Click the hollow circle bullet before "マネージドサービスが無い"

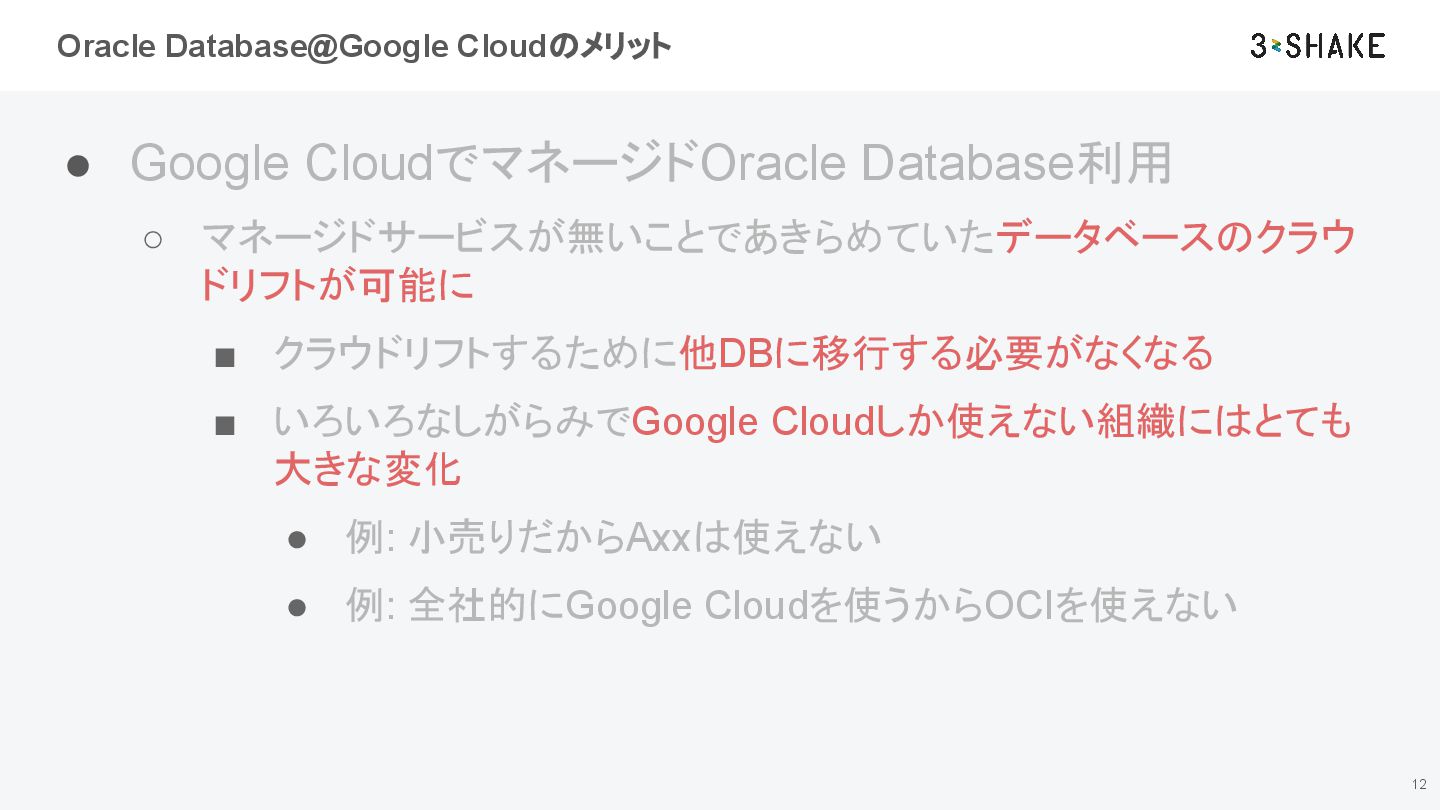(x=153, y=240)
